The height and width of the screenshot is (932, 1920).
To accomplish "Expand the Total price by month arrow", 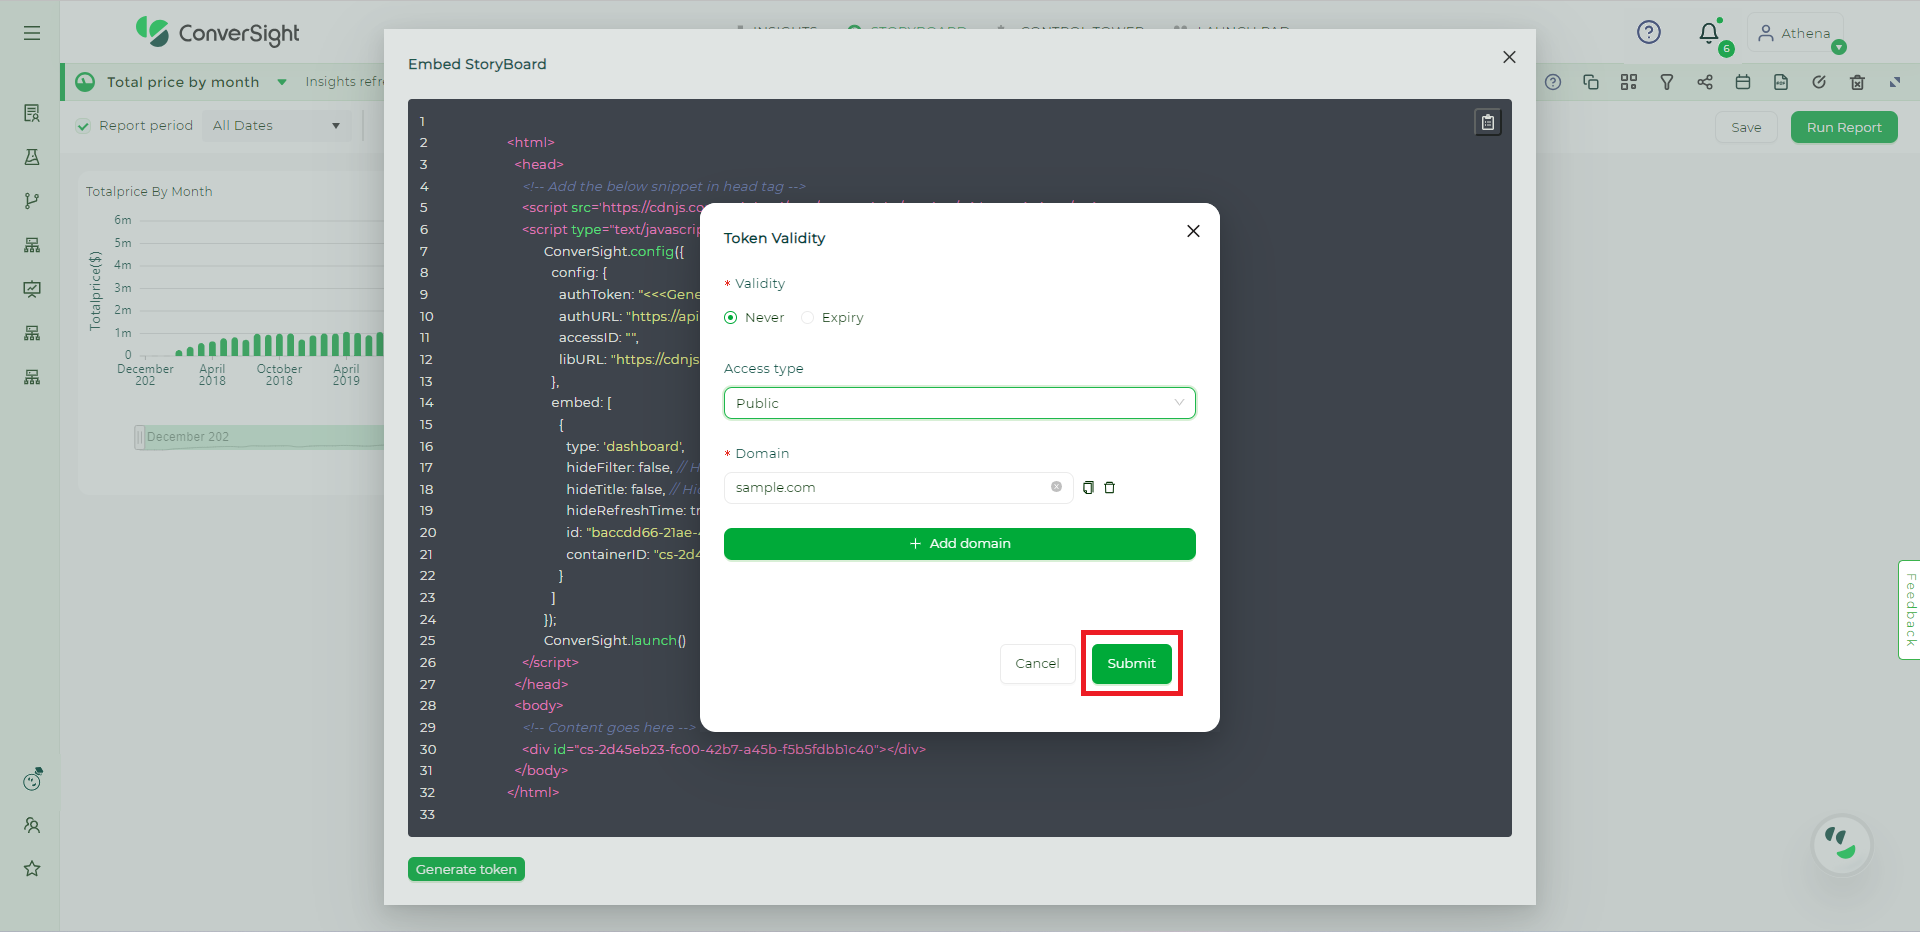I will pyautogui.click(x=282, y=82).
